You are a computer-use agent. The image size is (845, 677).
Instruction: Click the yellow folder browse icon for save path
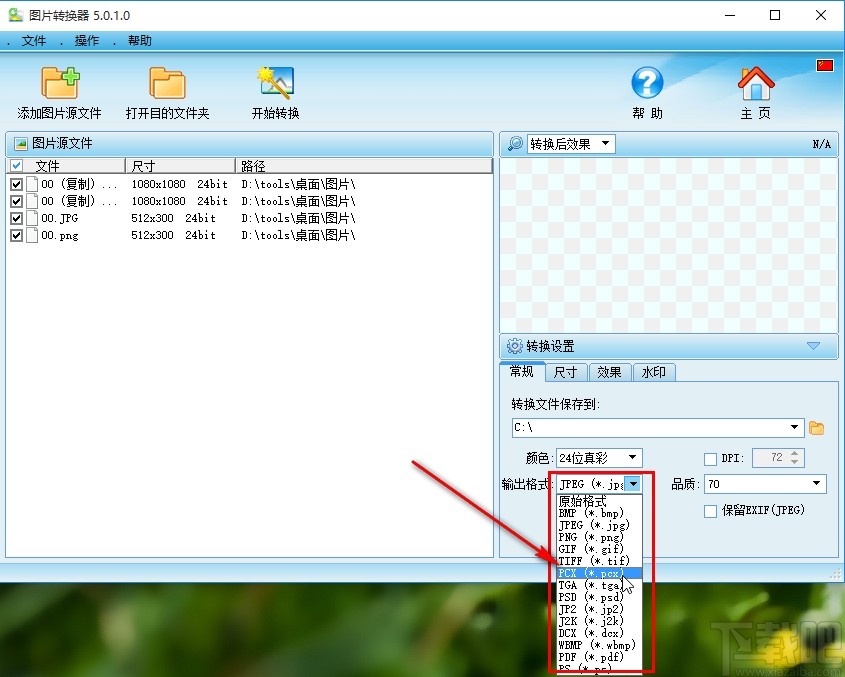point(818,427)
